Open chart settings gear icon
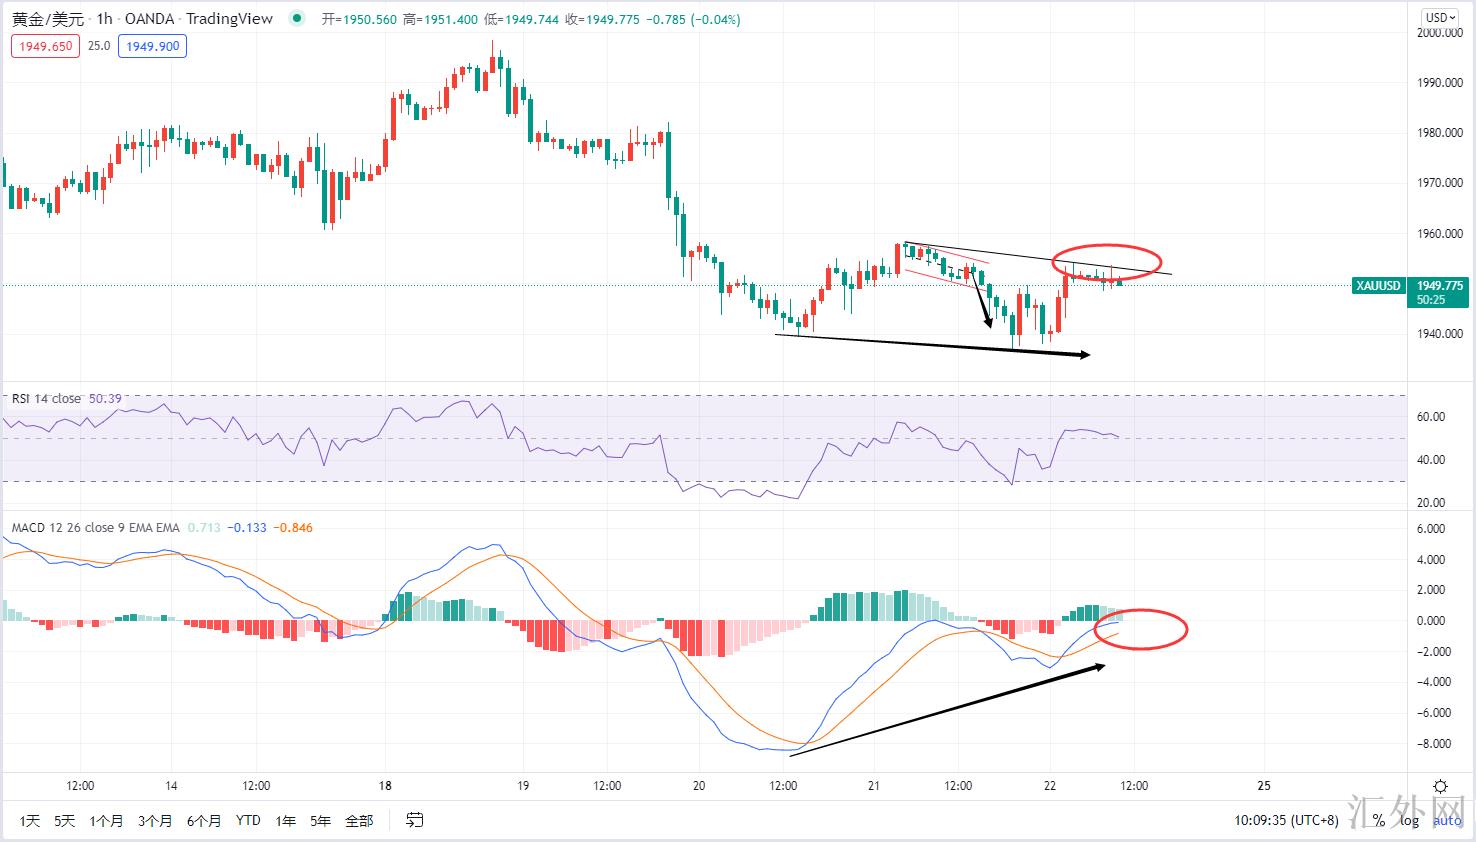This screenshot has height=842, width=1476. click(1440, 786)
